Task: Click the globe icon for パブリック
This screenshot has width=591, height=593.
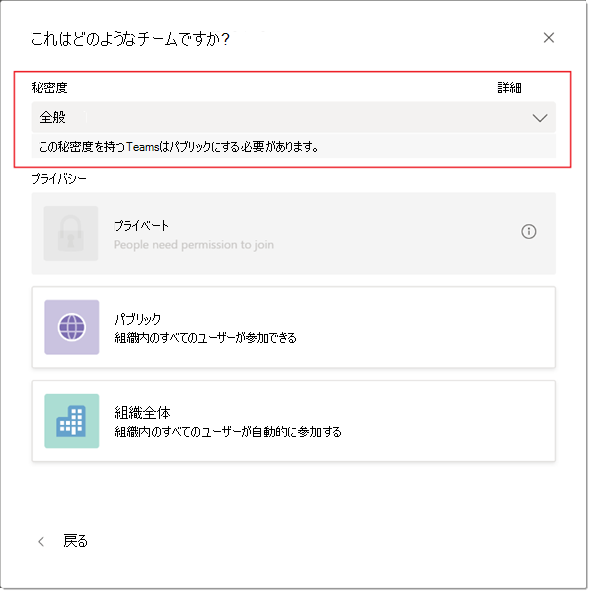Action: 72,327
